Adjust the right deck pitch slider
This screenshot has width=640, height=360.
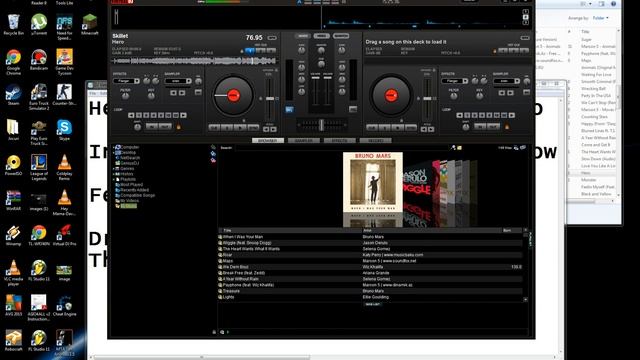point(427,98)
